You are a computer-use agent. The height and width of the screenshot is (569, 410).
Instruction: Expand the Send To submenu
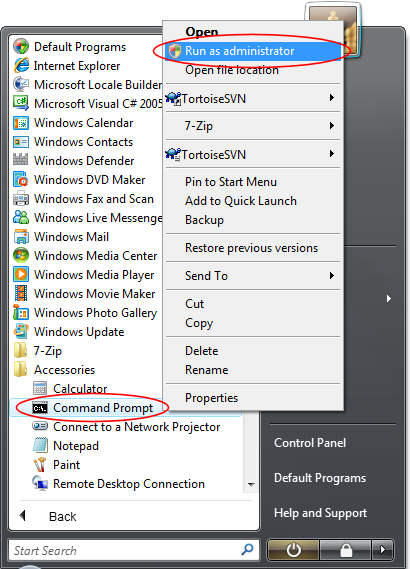(x=253, y=276)
